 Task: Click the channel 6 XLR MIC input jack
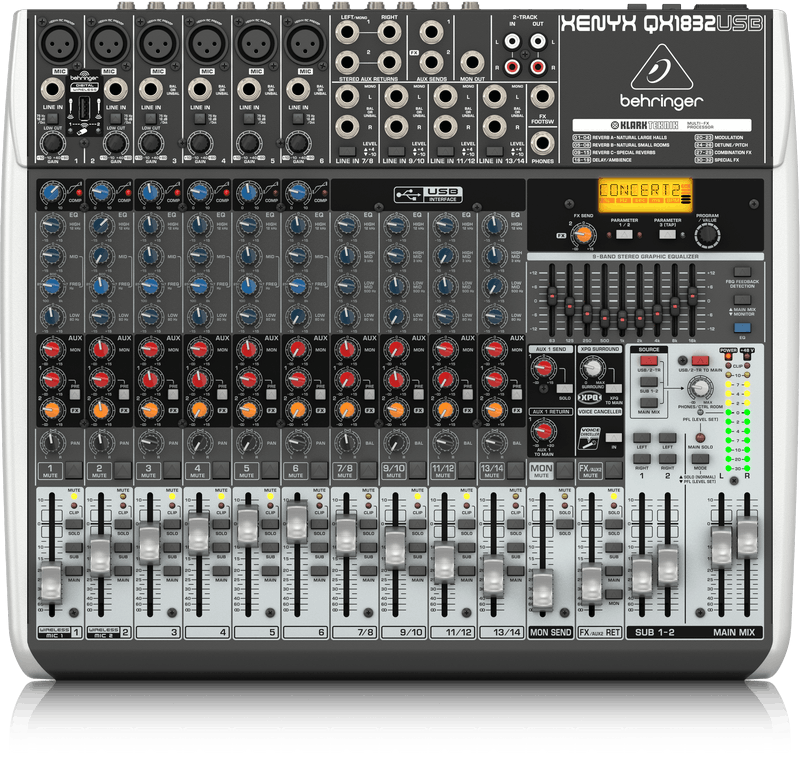coord(305,43)
